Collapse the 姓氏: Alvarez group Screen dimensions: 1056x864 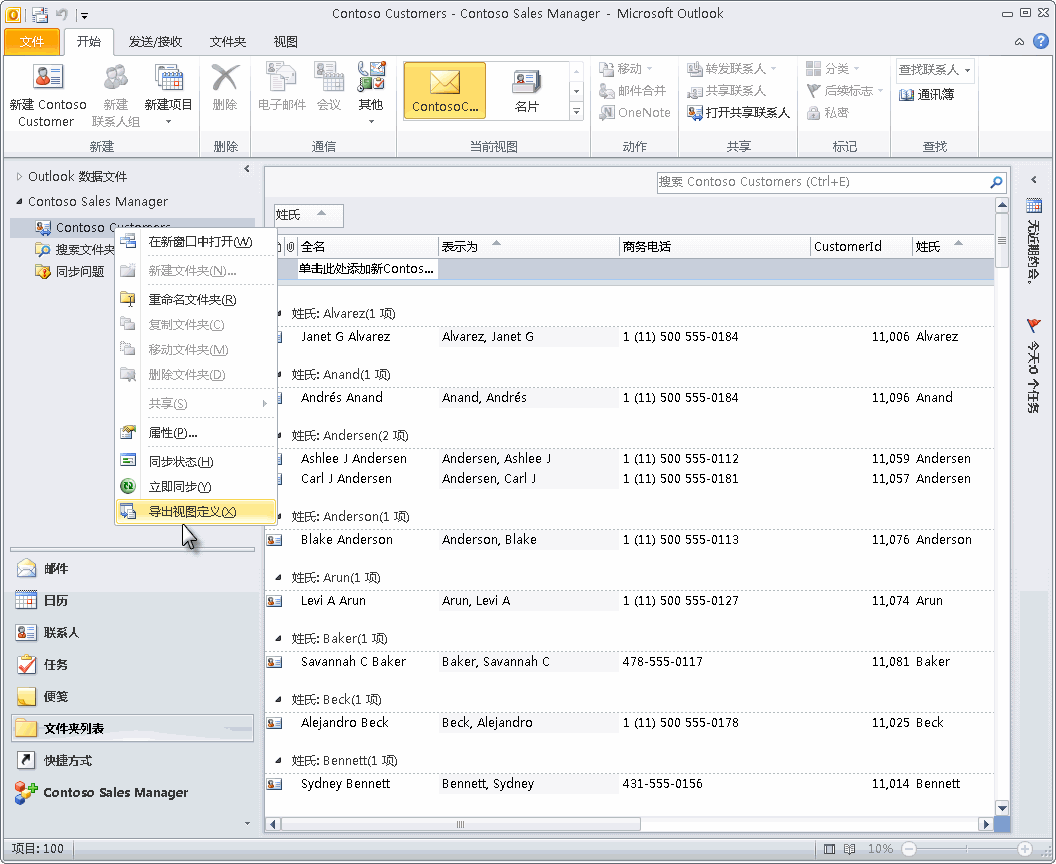click(279, 313)
